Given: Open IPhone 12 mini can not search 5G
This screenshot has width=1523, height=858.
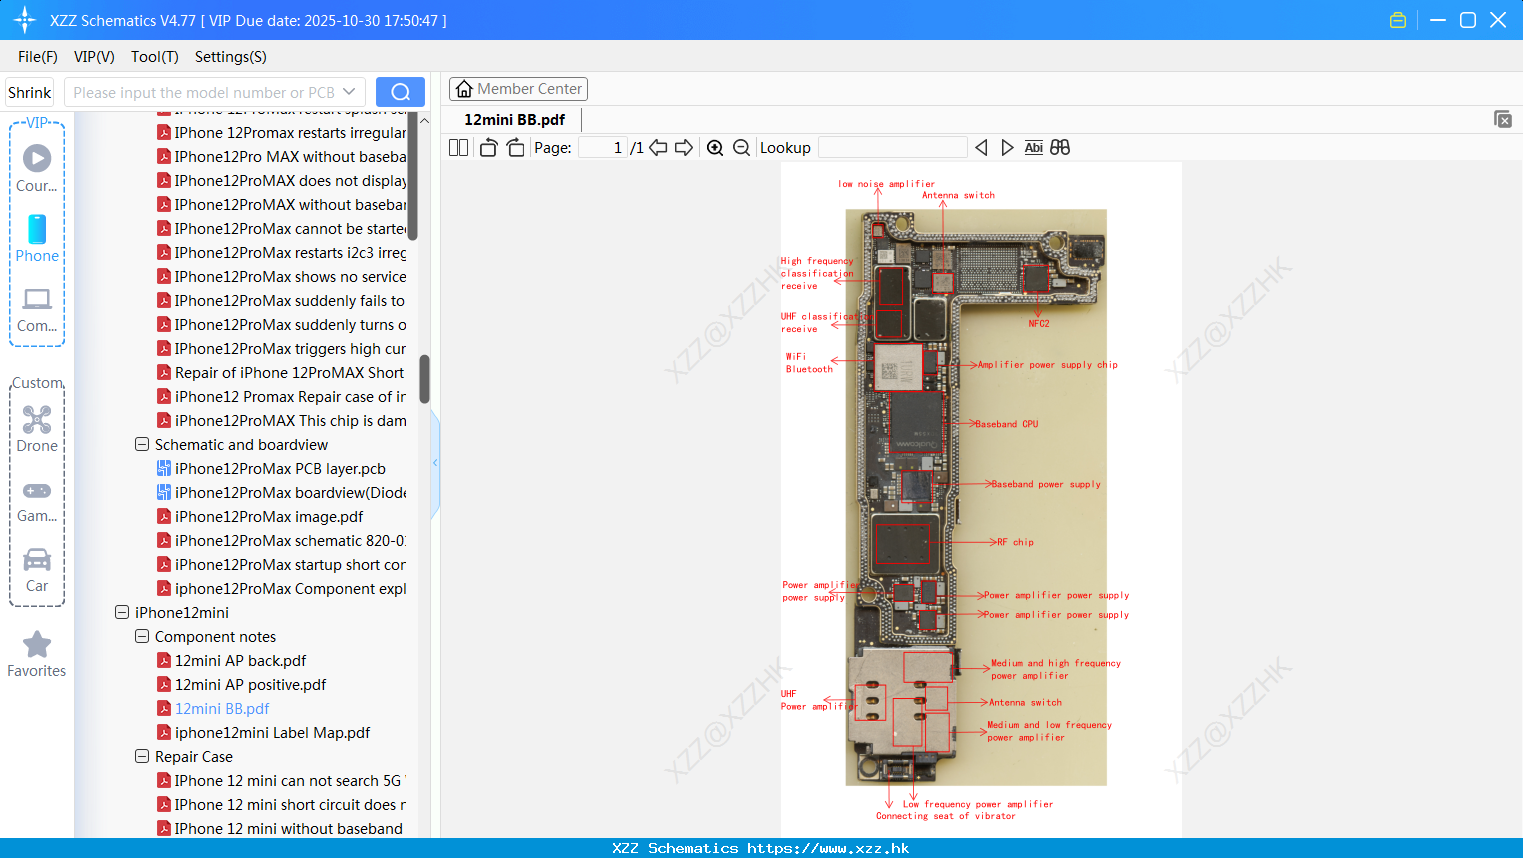Looking at the screenshot, I should click(288, 780).
